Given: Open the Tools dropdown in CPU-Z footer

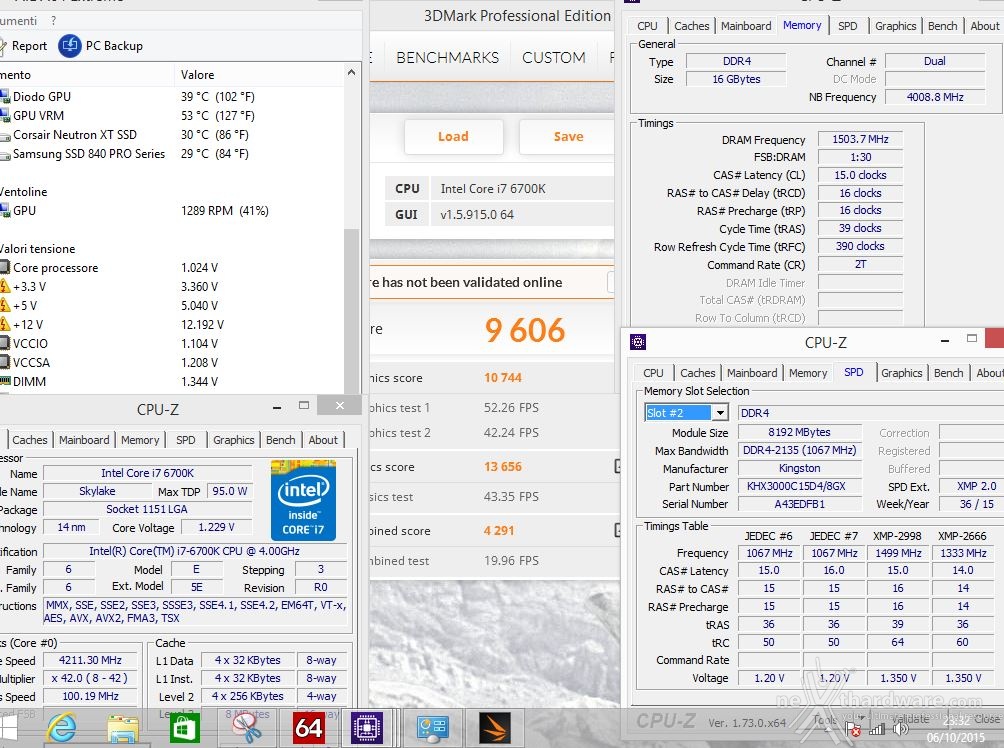Looking at the screenshot, I should click(x=830, y=720).
